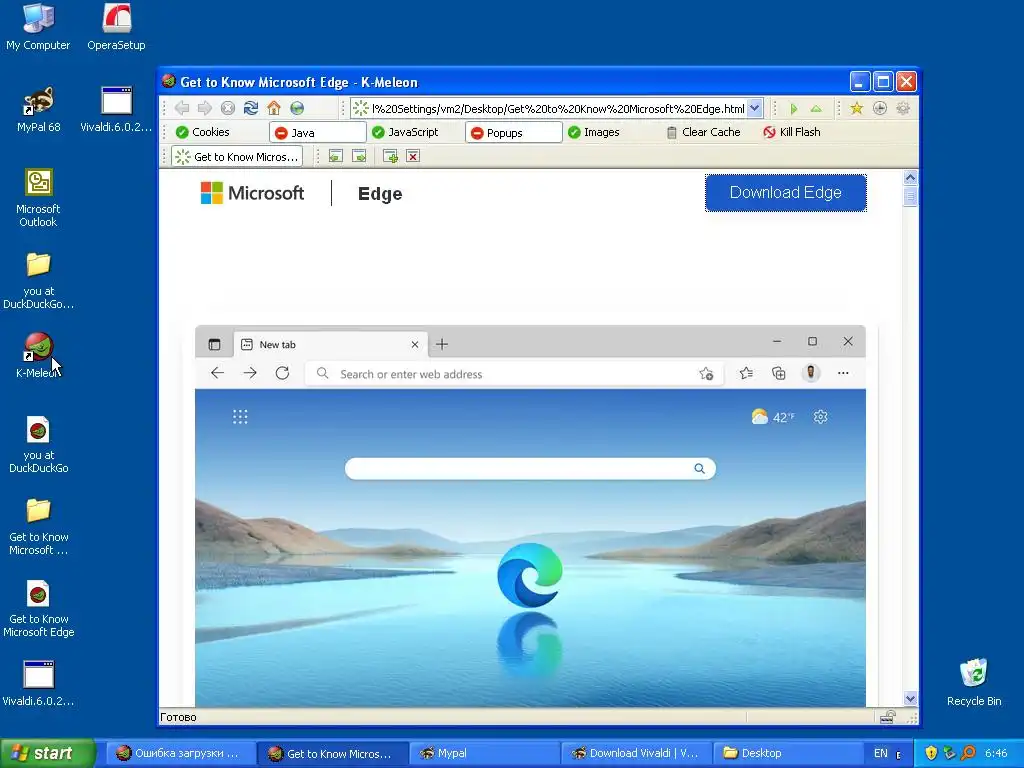This screenshot has height=768, width=1024.
Task: Switch to the Download Vivaldi taskbar window
Action: click(x=636, y=753)
